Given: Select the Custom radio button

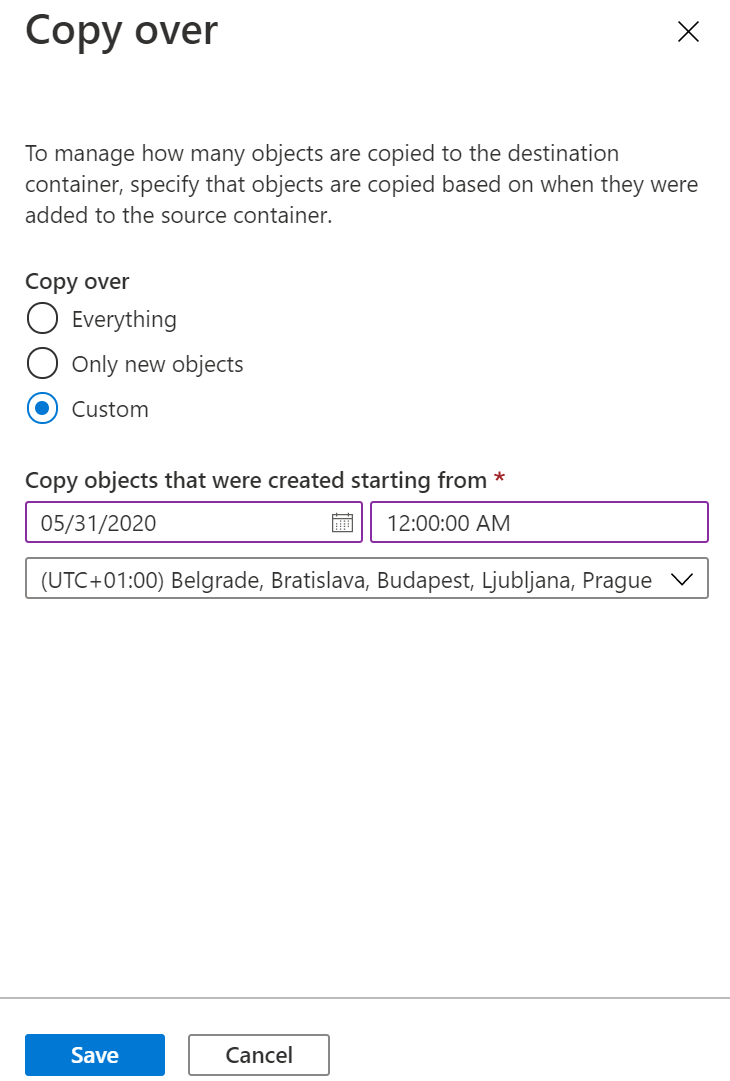Looking at the screenshot, I should [42, 409].
